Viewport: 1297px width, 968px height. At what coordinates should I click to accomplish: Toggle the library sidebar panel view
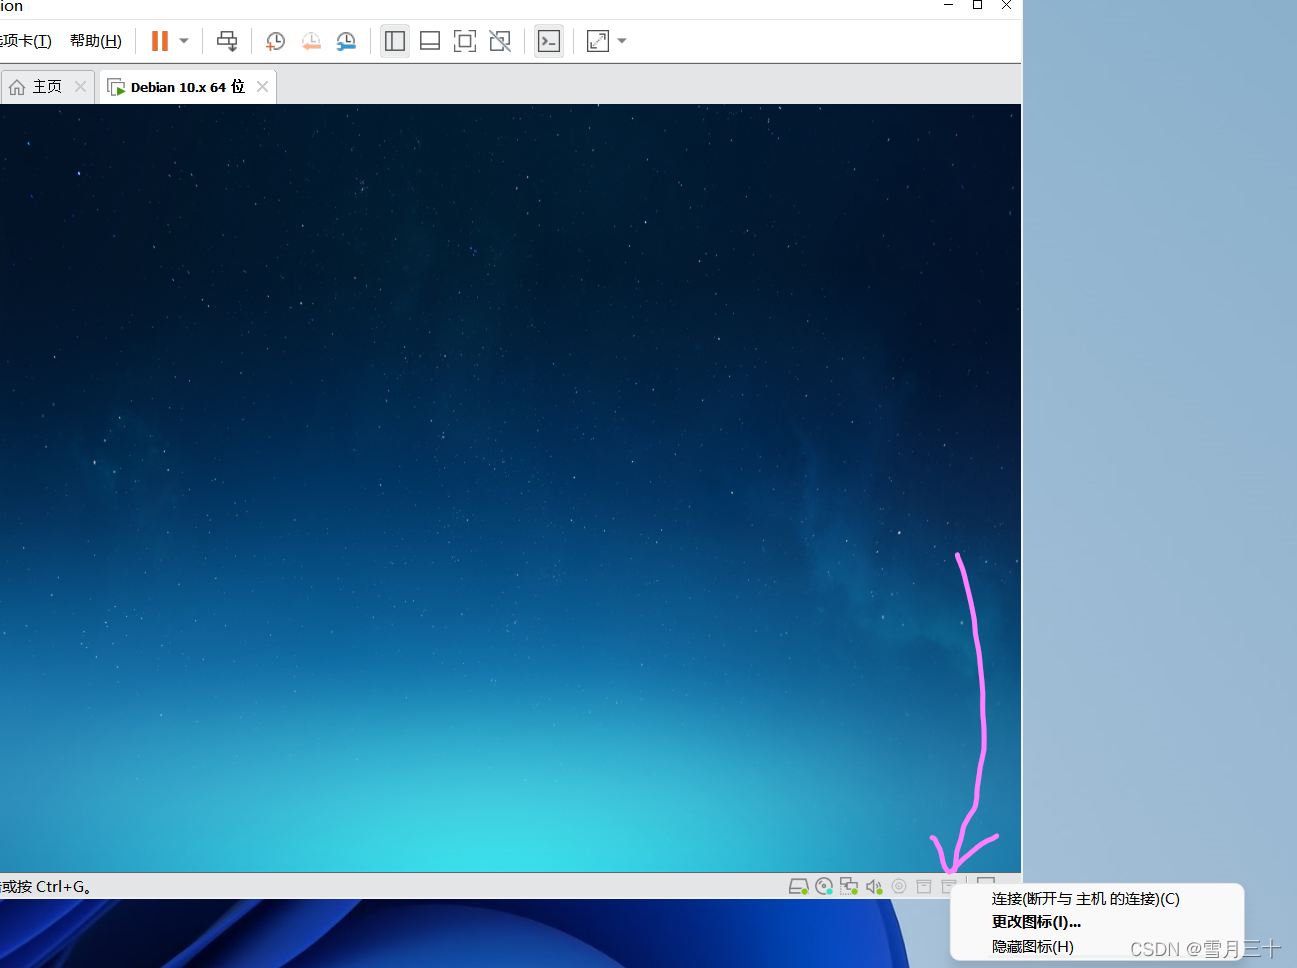tap(395, 41)
